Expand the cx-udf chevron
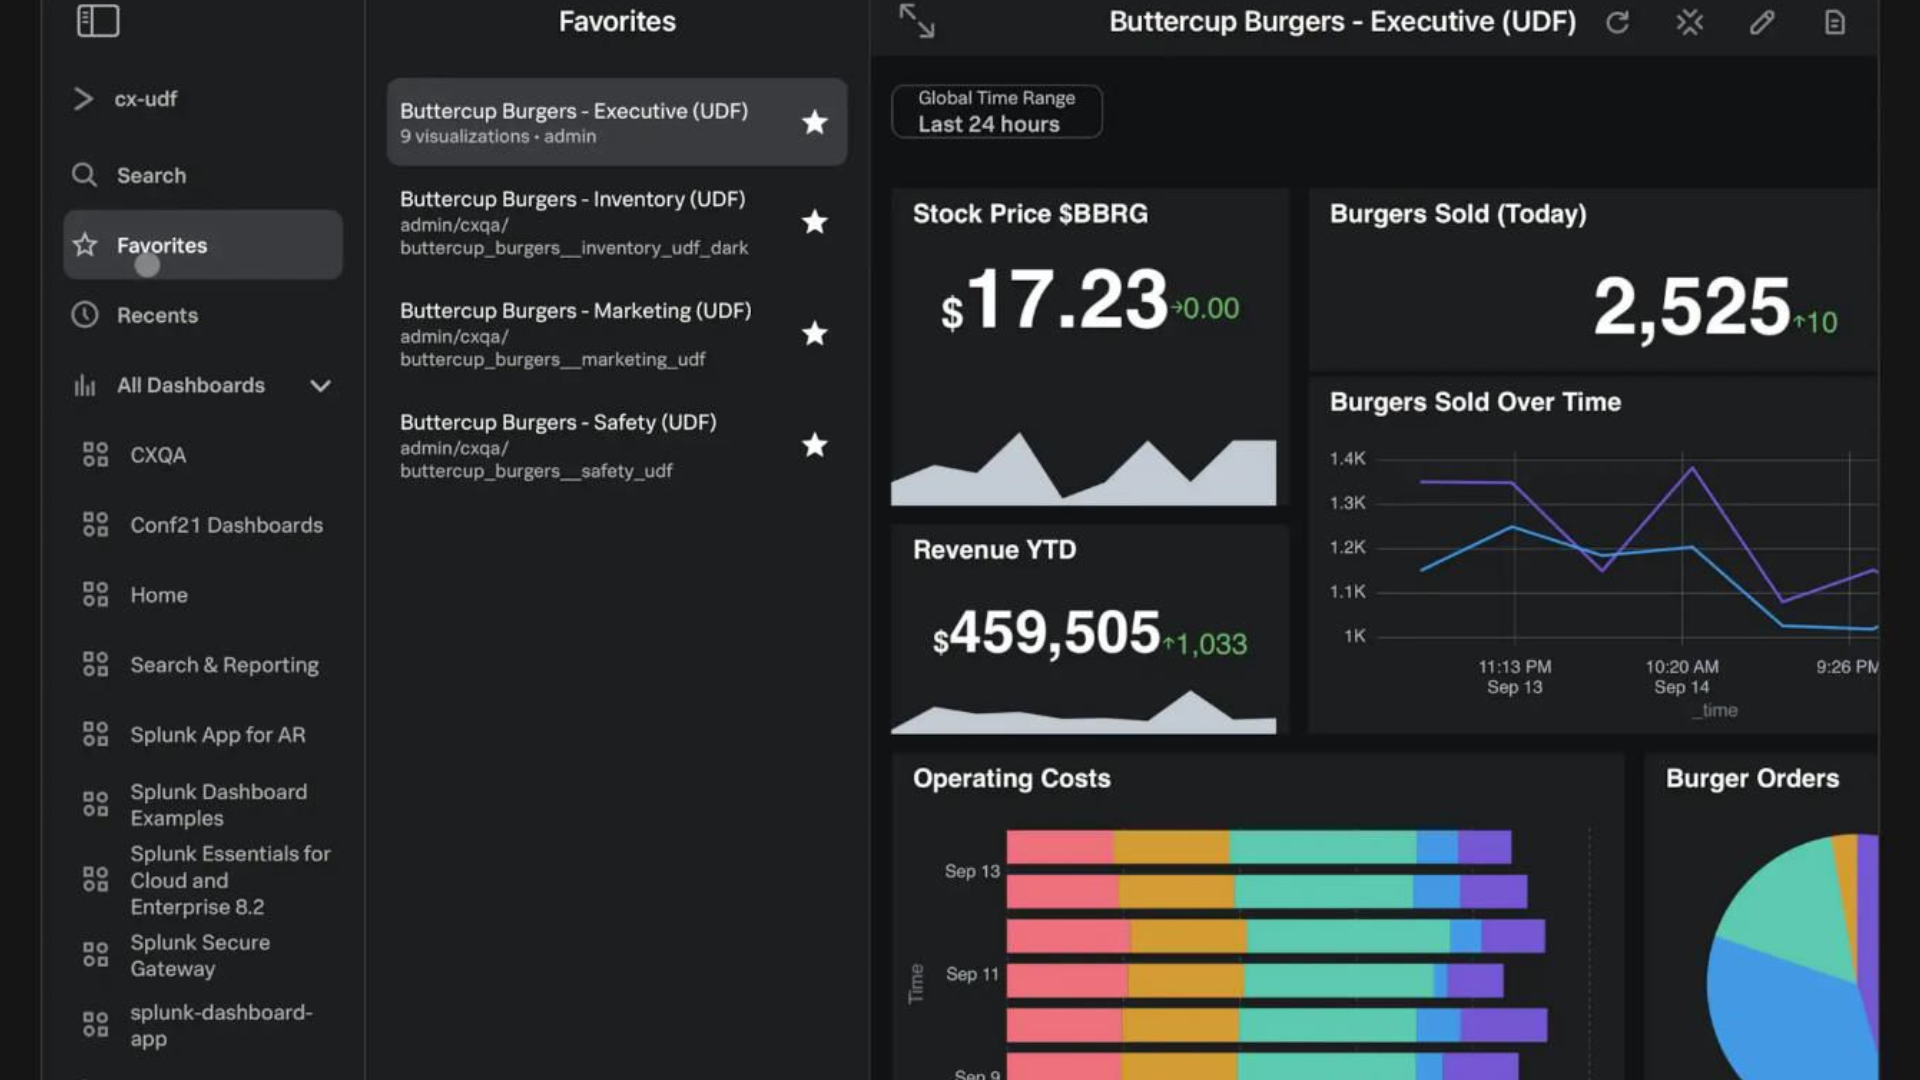Screen dimensions: 1920x1080 (83, 98)
